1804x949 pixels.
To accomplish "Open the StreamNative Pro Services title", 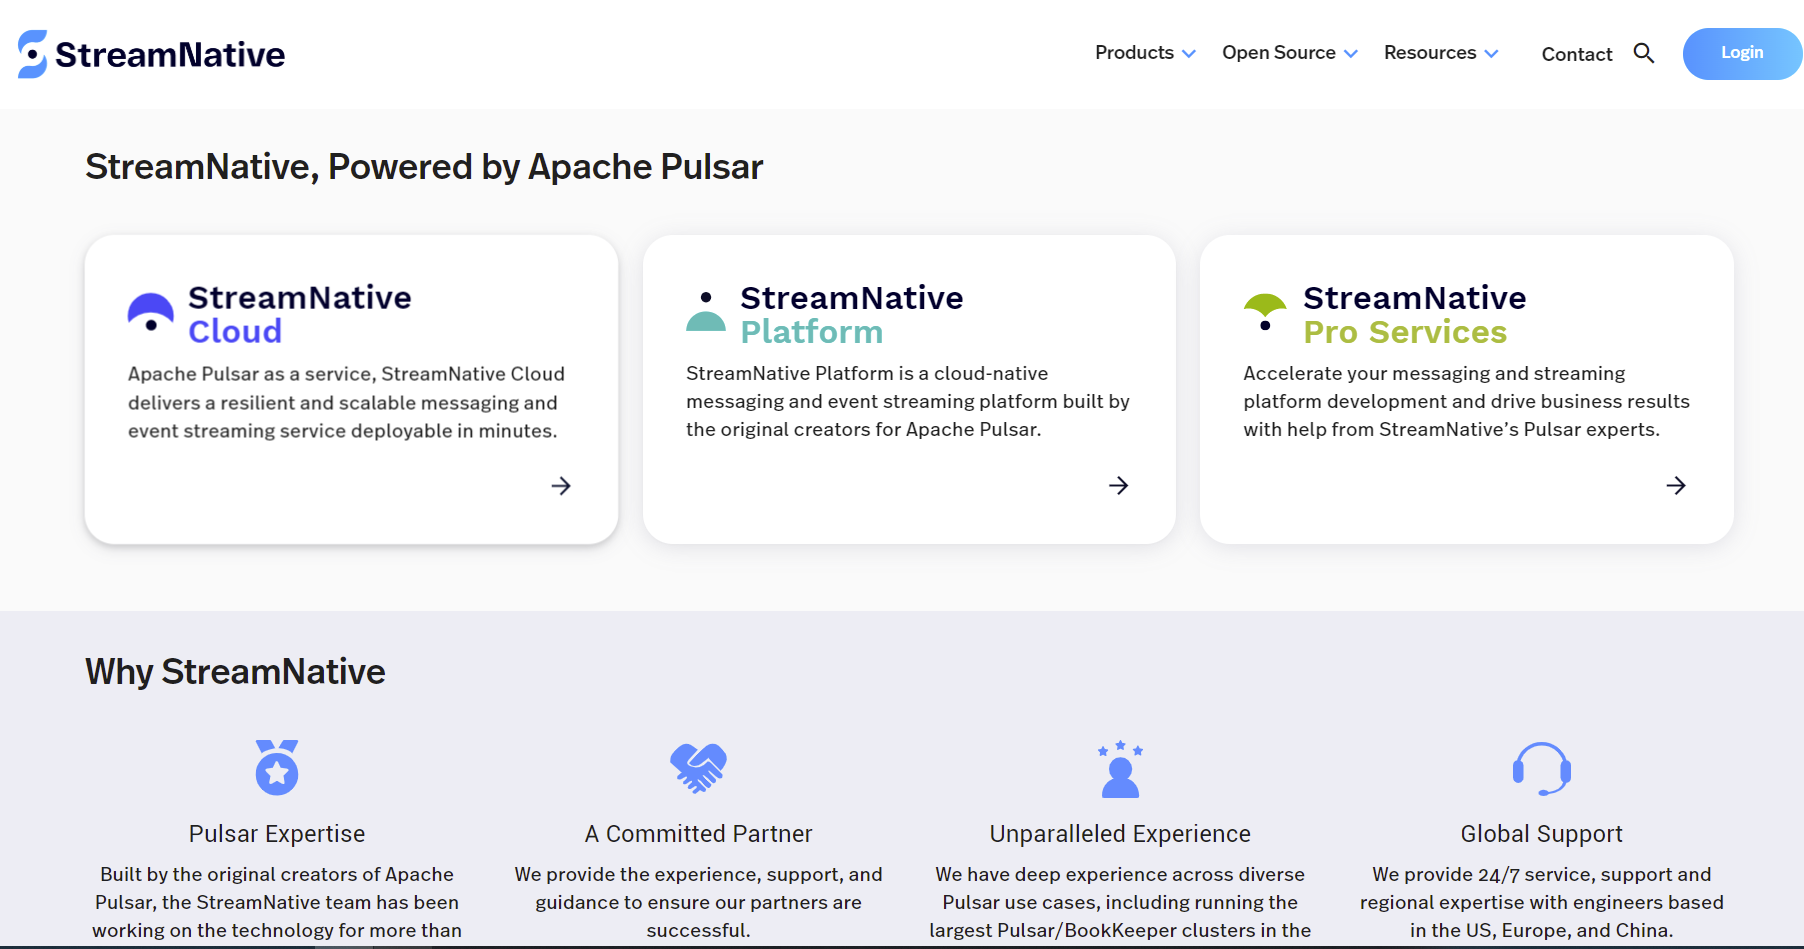I will pos(1414,314).
